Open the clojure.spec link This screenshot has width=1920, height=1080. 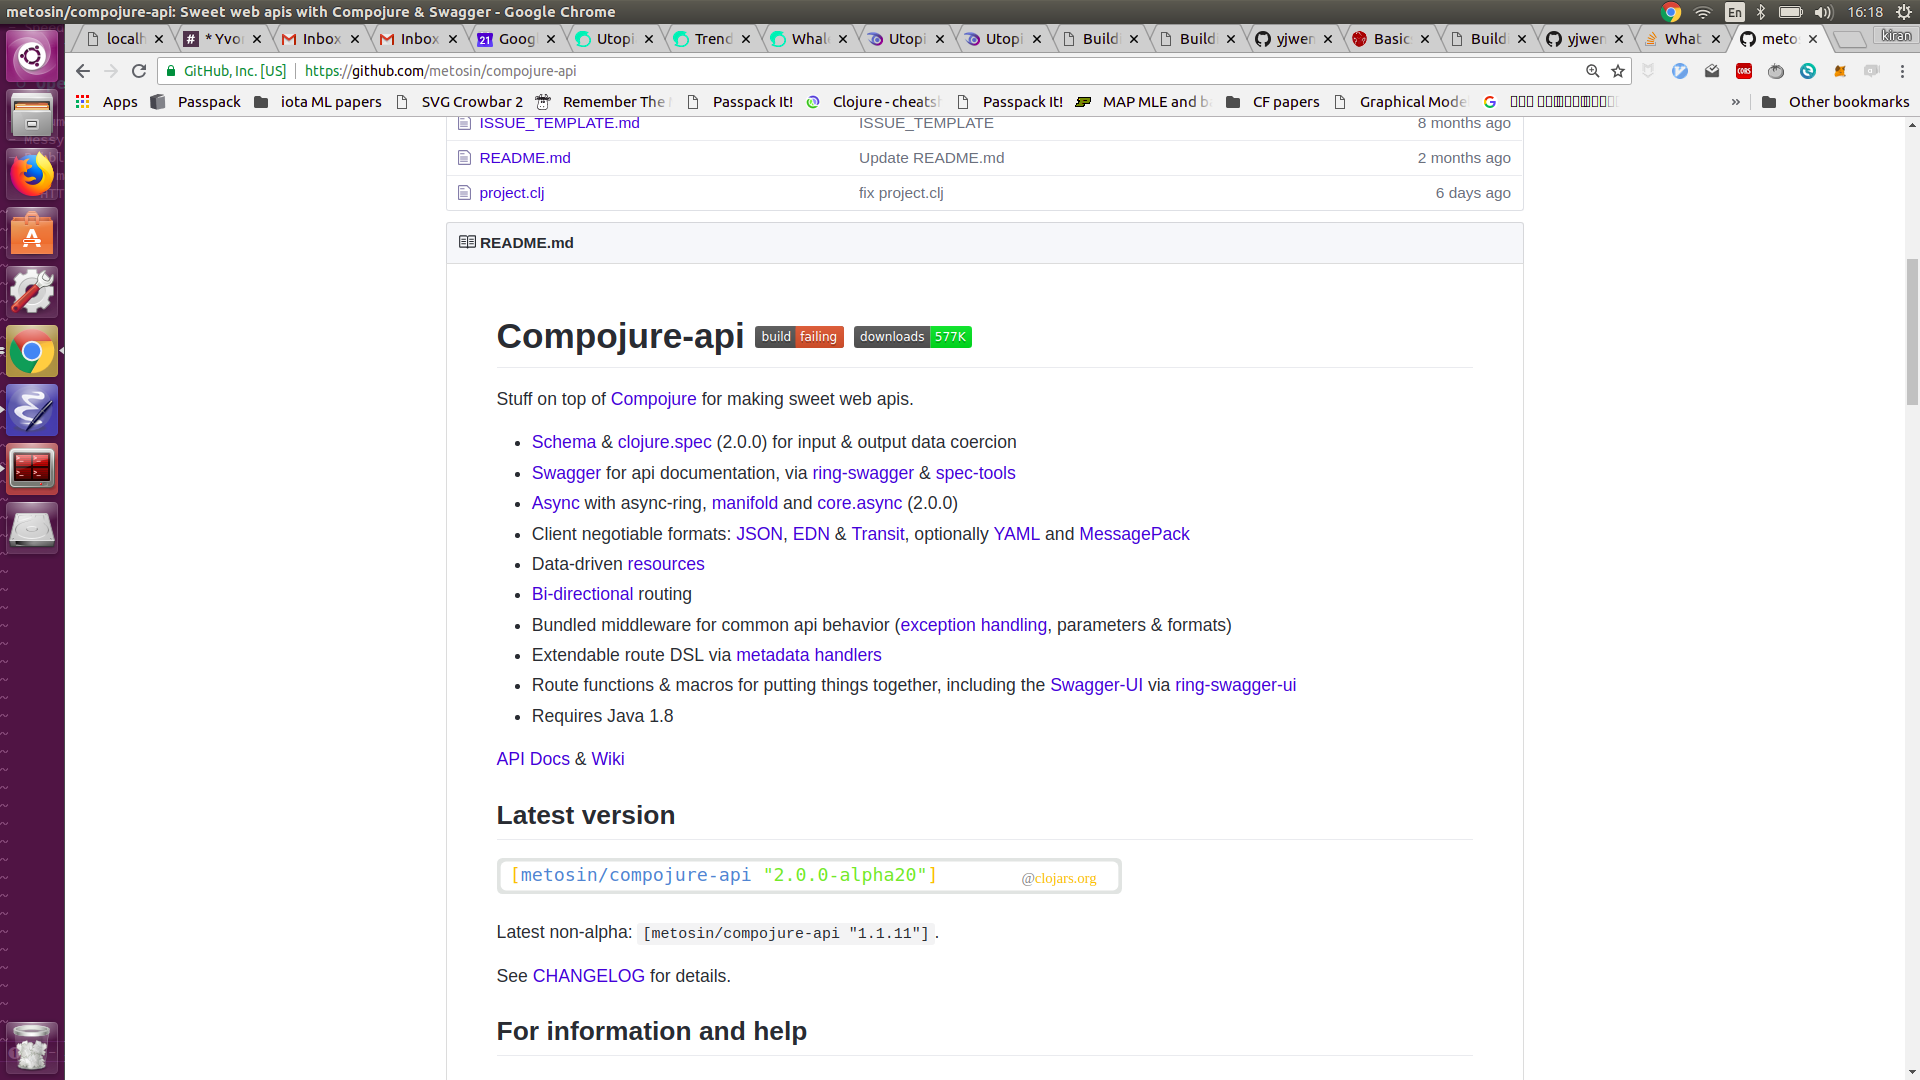pos(664,442)
